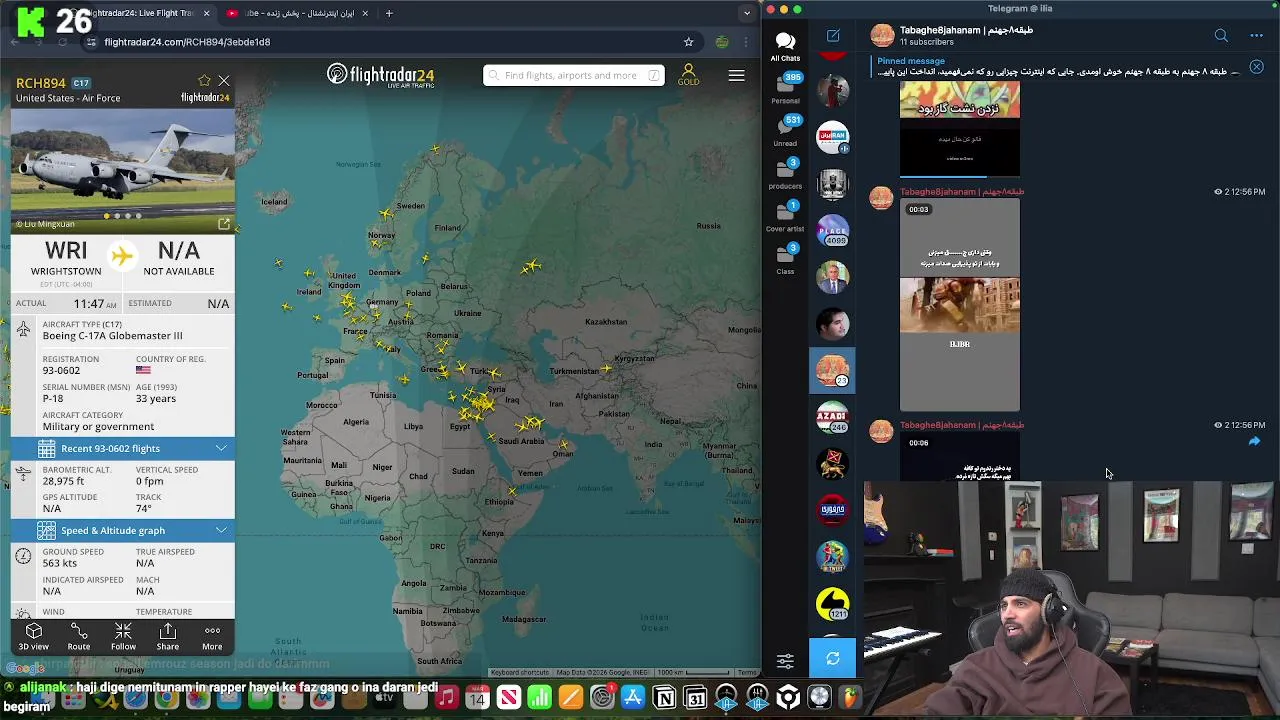Click the plane north of Norway

tap(435, 149)
